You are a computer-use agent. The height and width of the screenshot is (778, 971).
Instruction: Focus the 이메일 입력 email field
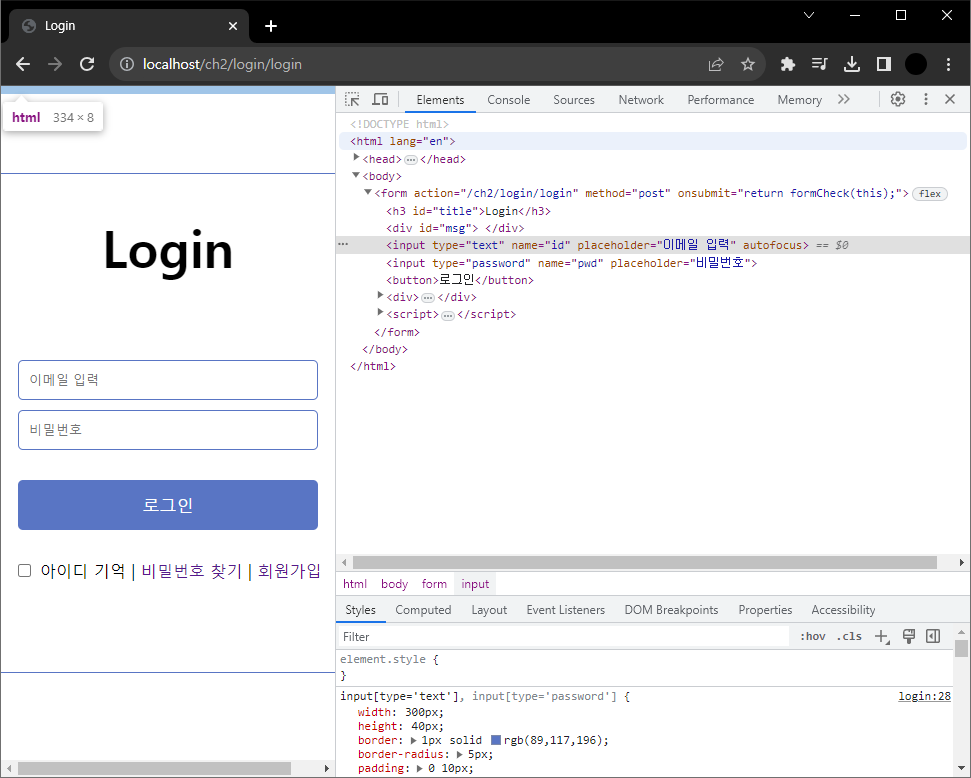168,380
